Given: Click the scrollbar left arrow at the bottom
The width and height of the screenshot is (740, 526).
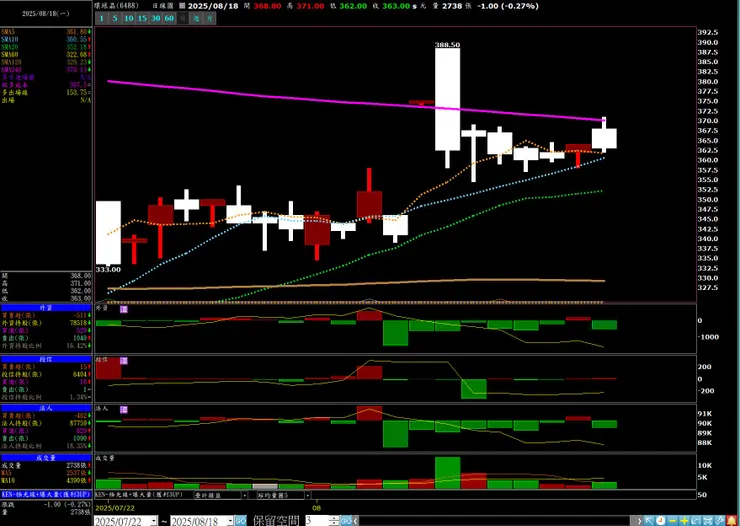Looking at the screenshot, I should point(356,521).
